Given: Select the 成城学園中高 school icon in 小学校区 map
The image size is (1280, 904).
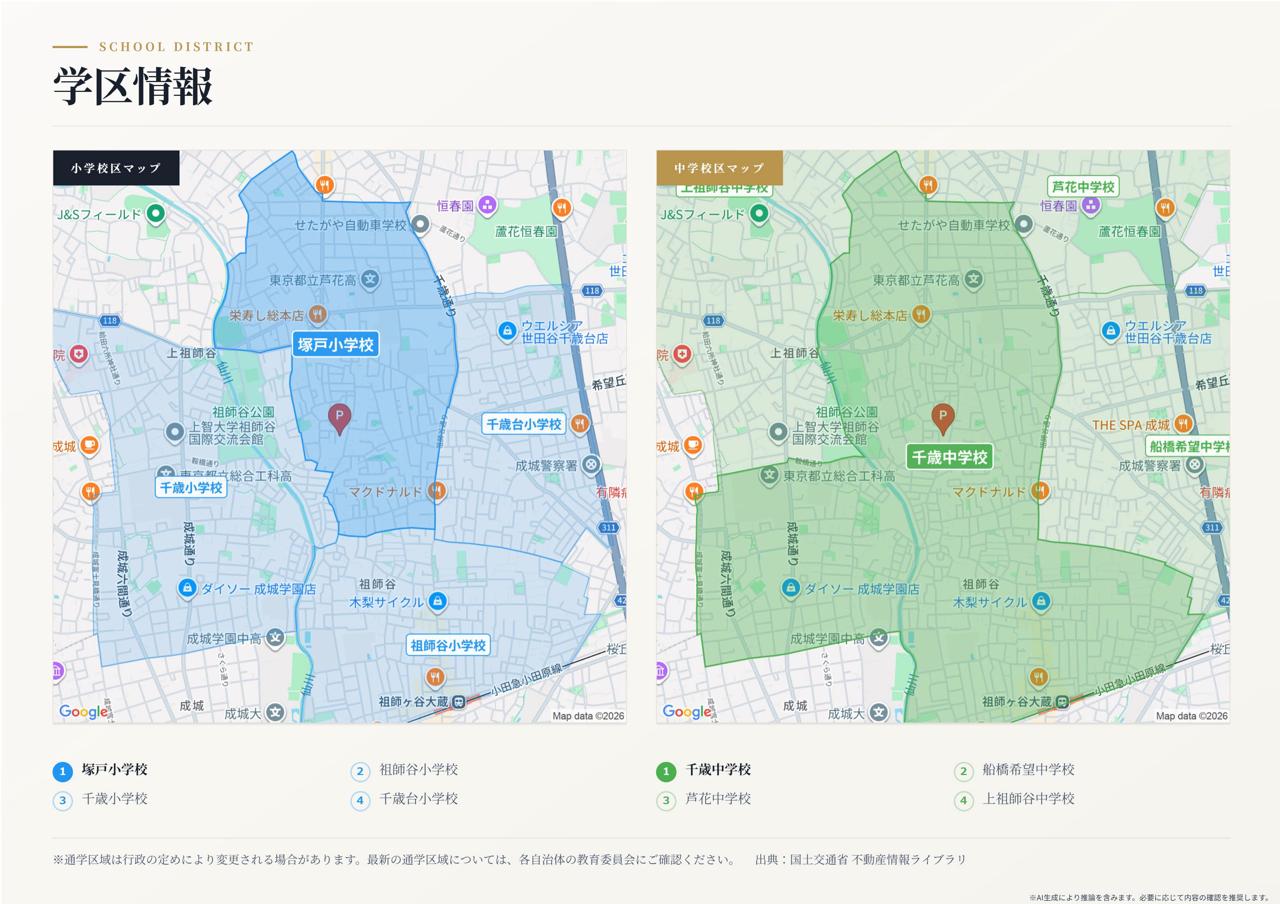Looking at the screenshot, I should 275,637.
